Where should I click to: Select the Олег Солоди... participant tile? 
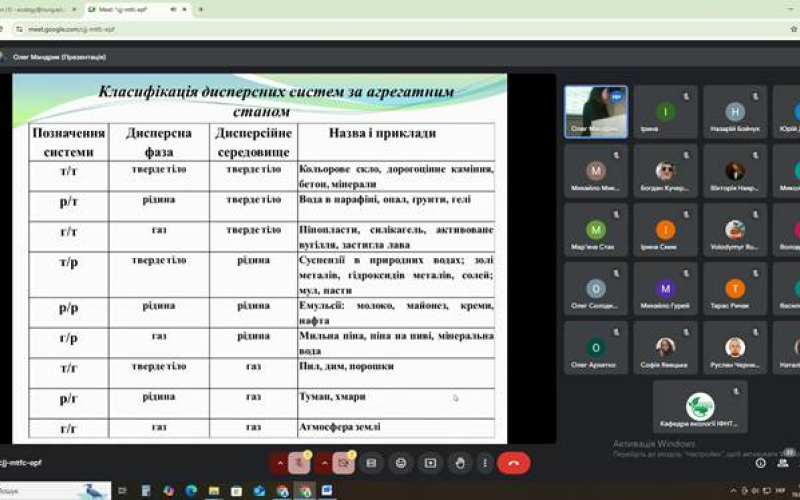tap(596, 288)
